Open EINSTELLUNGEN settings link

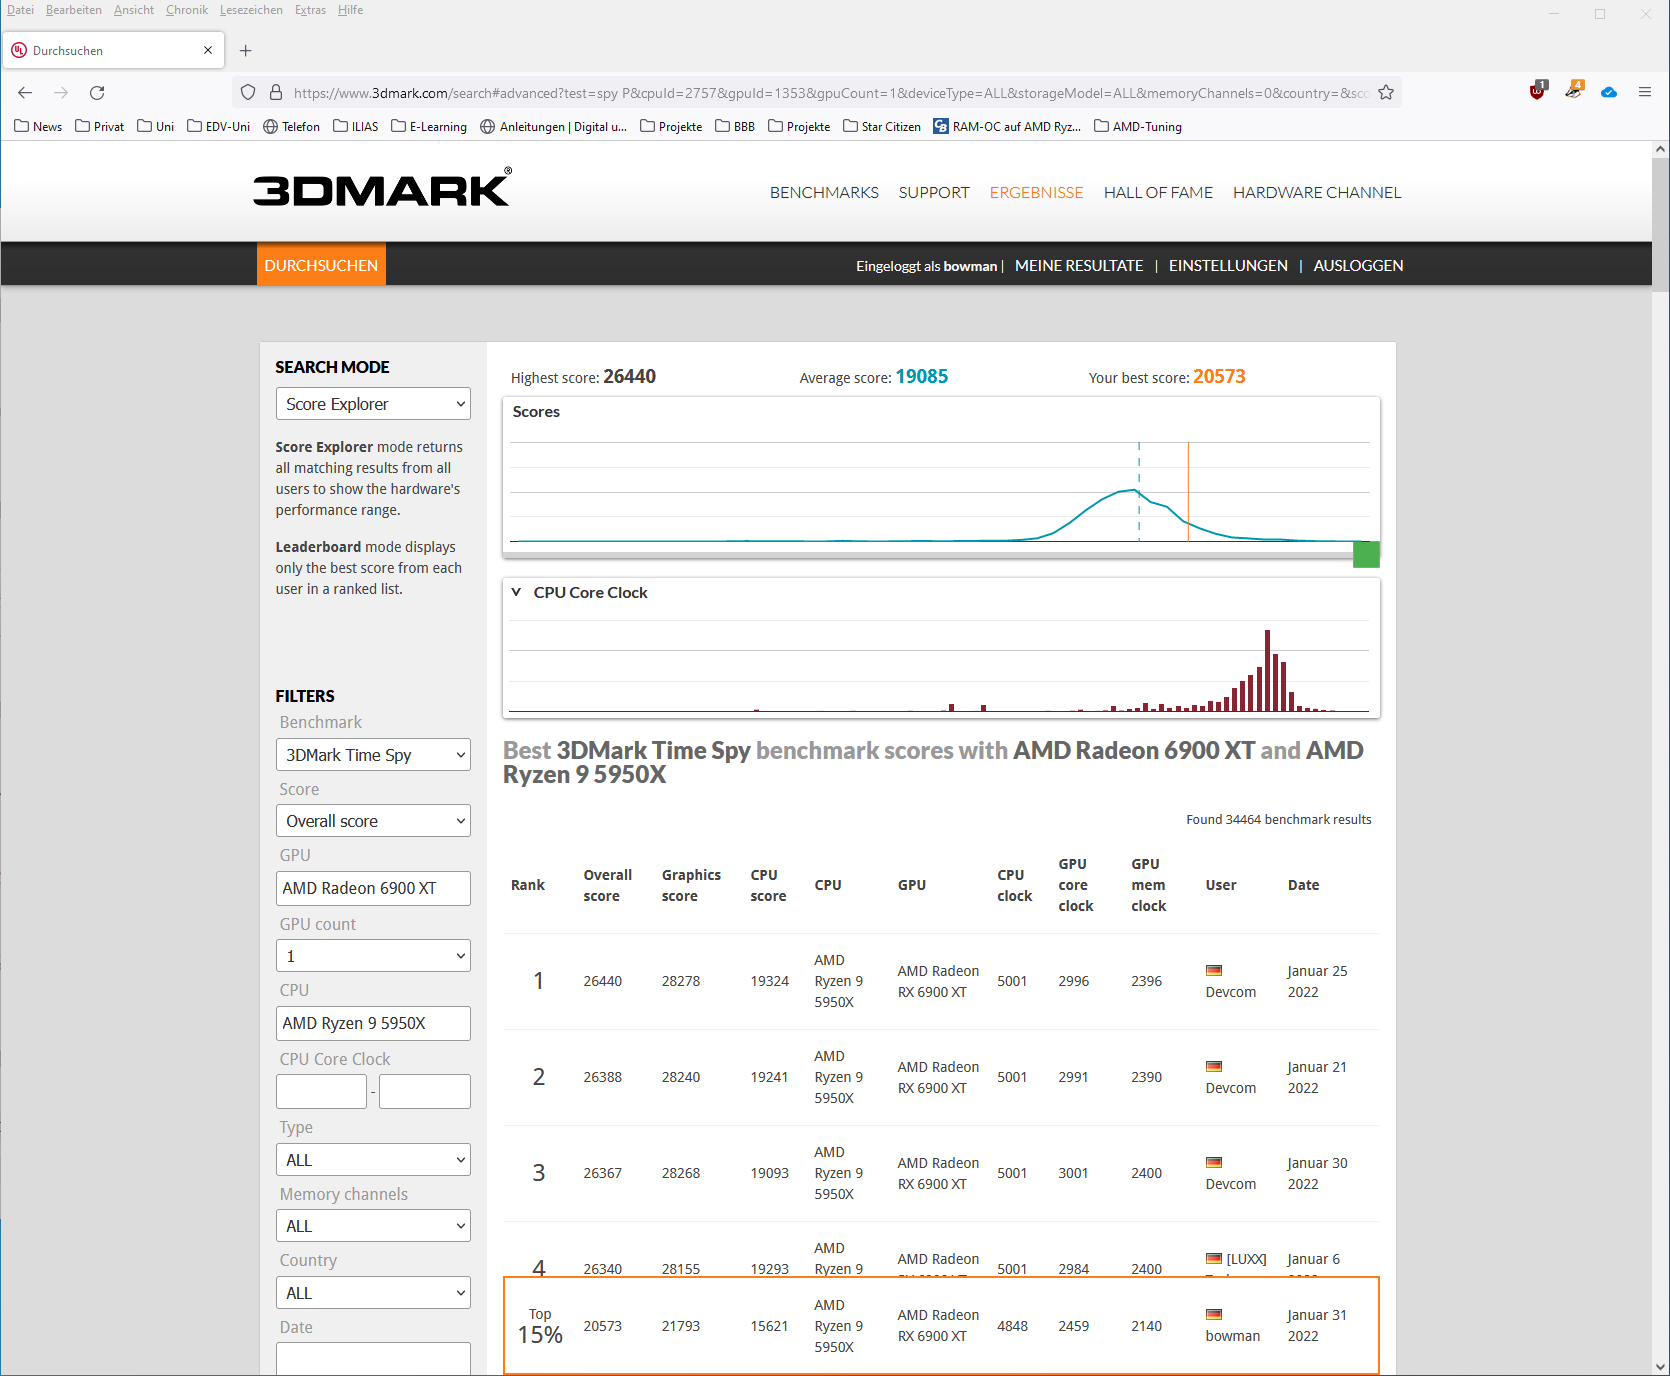1228,266
